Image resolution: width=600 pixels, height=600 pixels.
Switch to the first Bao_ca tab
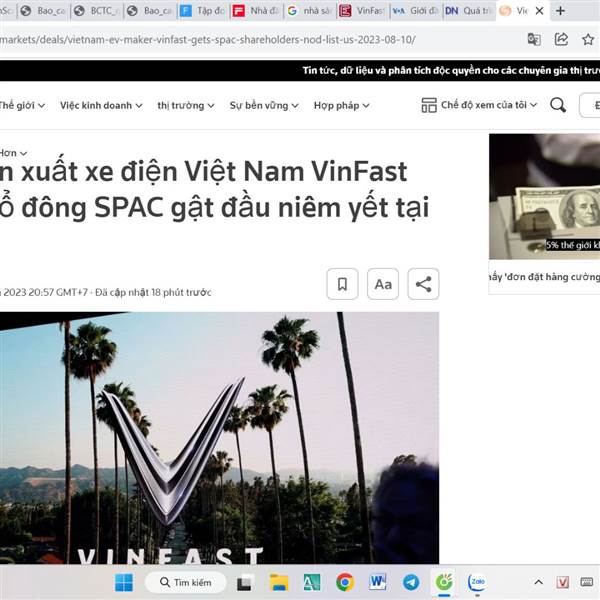44,11
